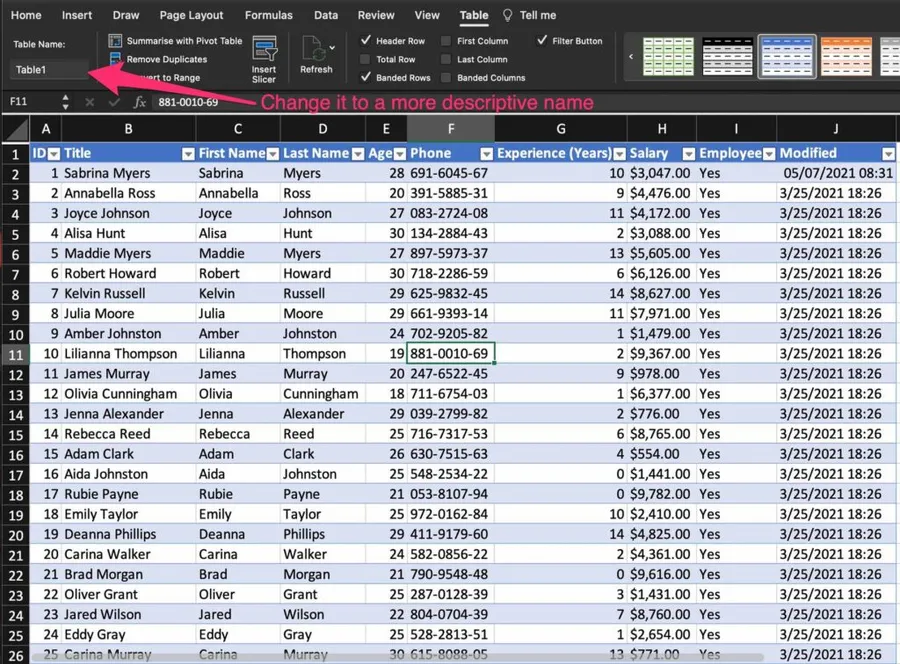Click the Remove Duplicates icon
900x664 pixels.
[x=116, y=59]
